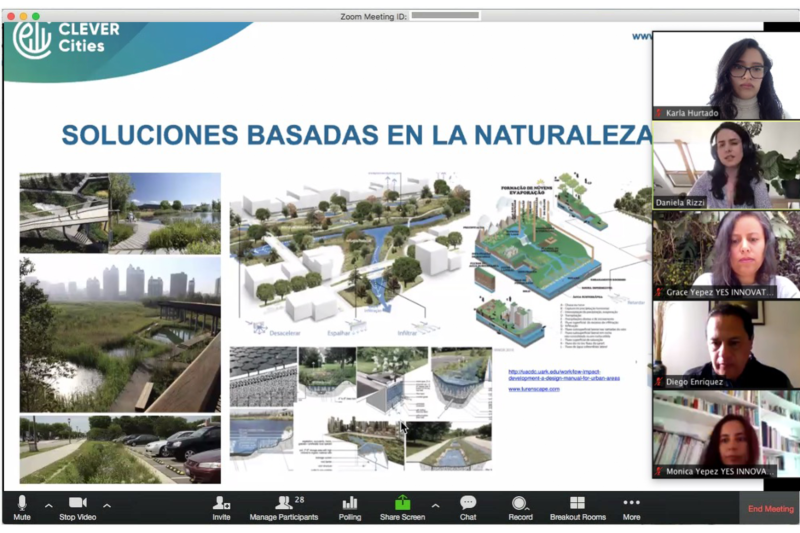Click the muted mic icon on Monica Yepez
This screenshot has height=533, width=800.
[x=659, y=471]
